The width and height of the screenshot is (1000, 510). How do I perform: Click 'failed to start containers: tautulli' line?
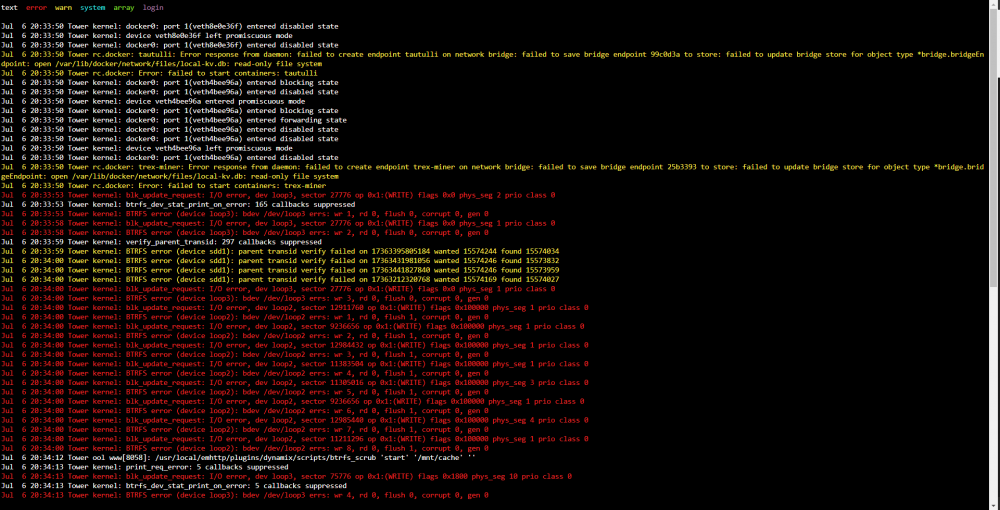[x=159, y=73]
